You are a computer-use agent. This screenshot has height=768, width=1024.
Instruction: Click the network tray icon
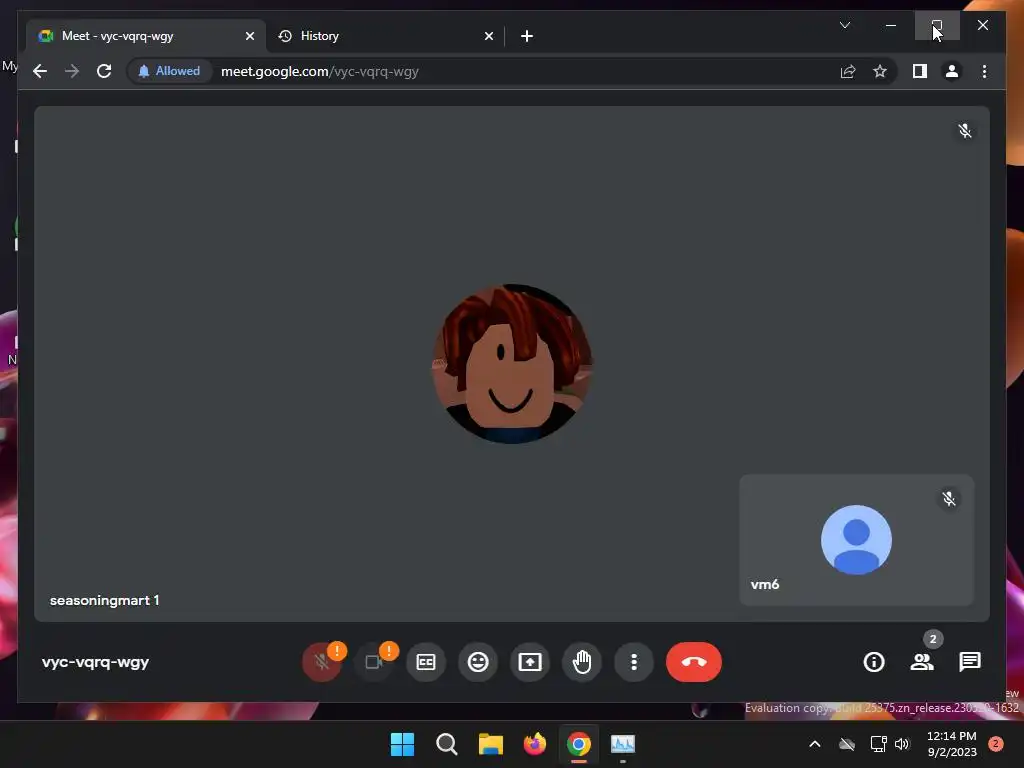click(x=878, y=744)
